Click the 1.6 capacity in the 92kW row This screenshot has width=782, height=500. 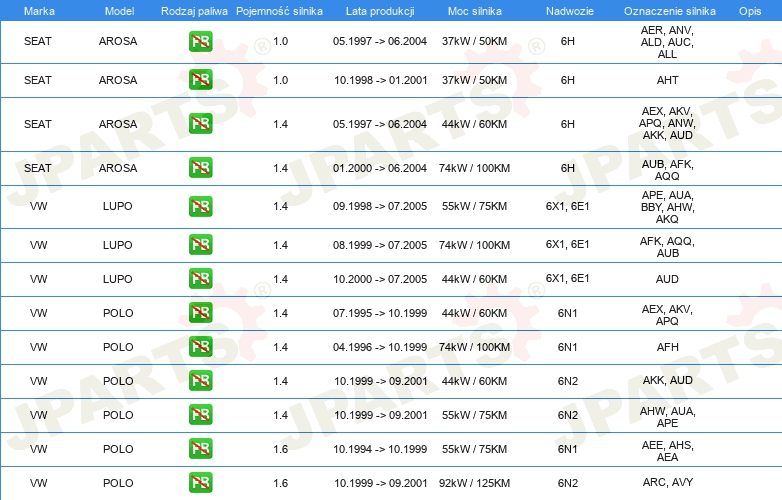point(280,483)
